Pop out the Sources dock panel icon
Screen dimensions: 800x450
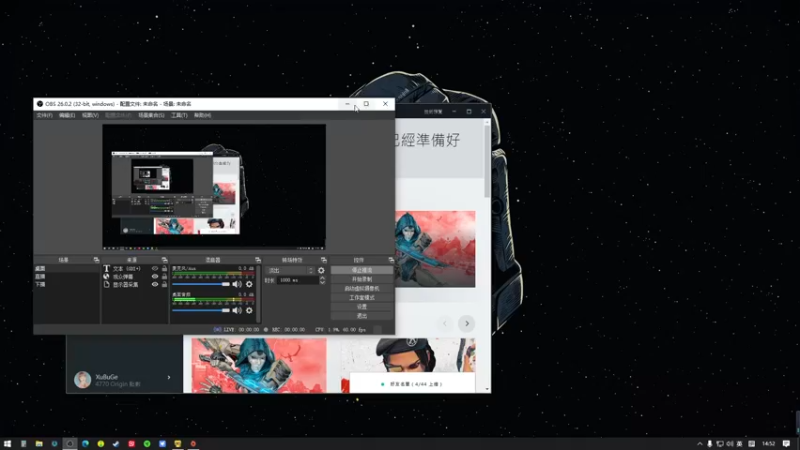[164, 260]
